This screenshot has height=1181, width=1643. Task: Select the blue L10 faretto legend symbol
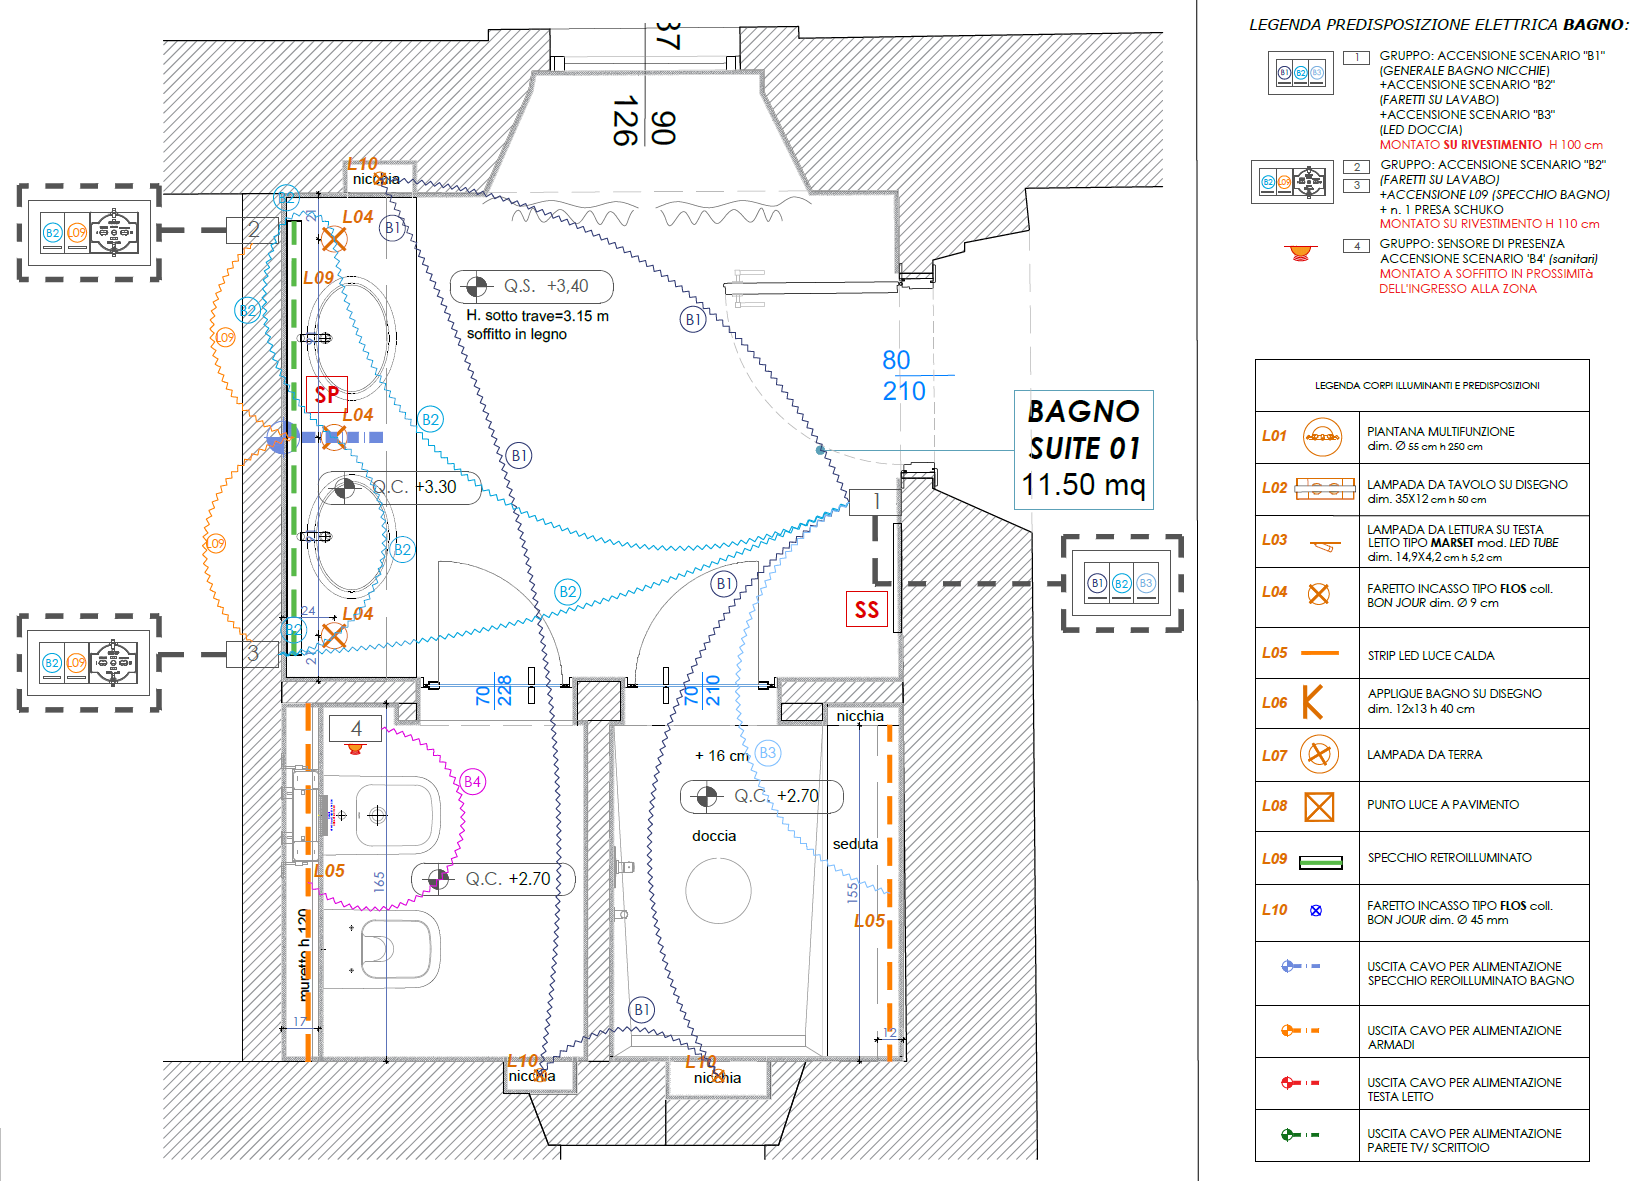pos(1316,910)
